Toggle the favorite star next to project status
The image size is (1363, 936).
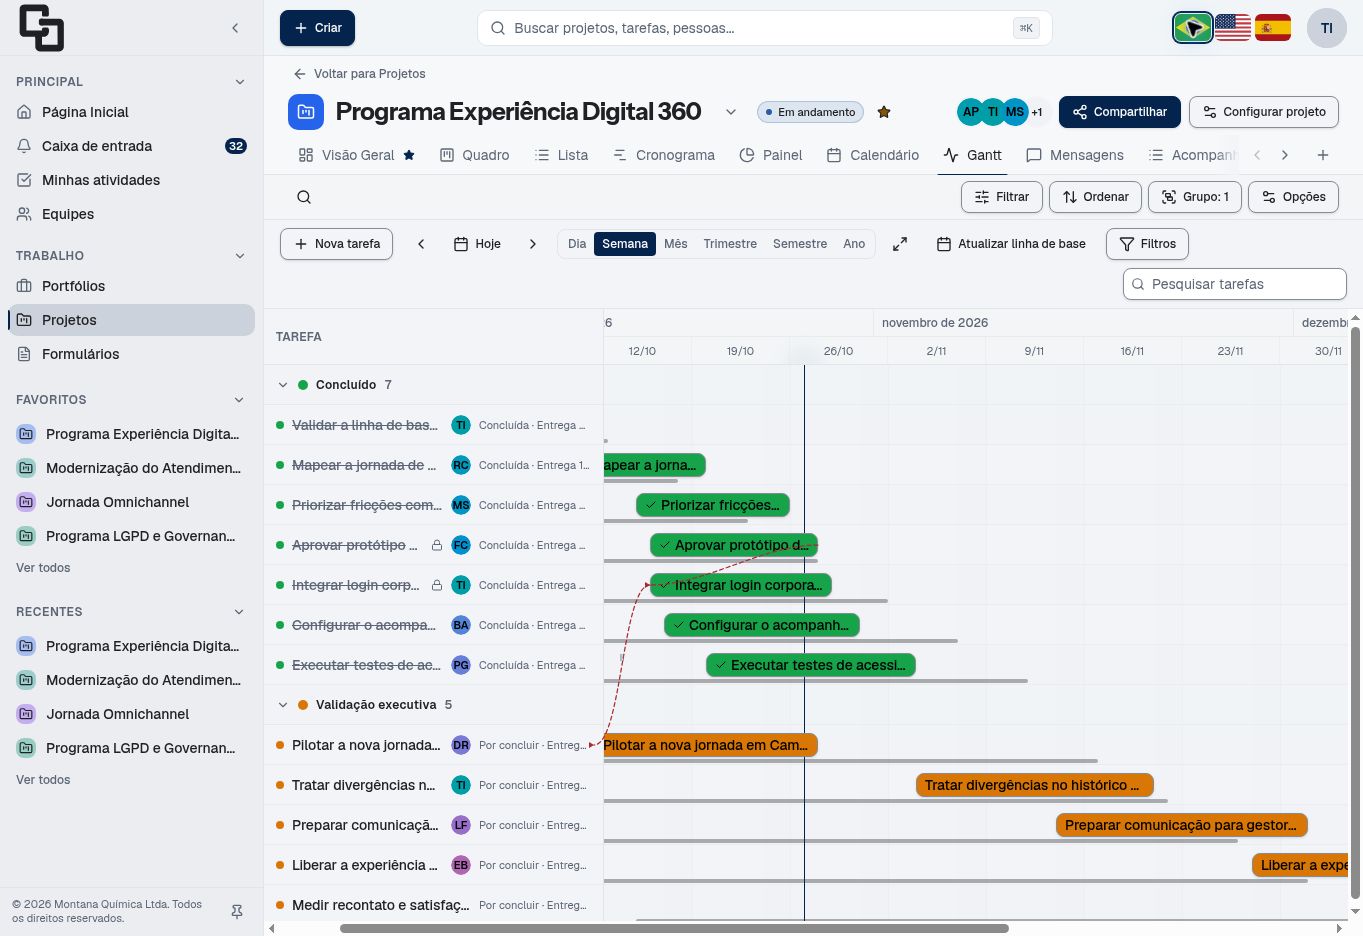[884, 112]
